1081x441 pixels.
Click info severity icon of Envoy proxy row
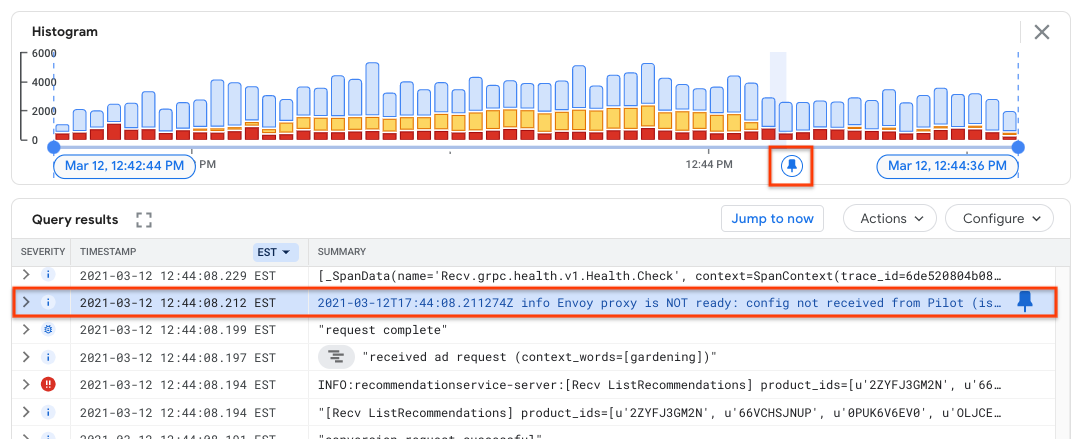point(48,302)
